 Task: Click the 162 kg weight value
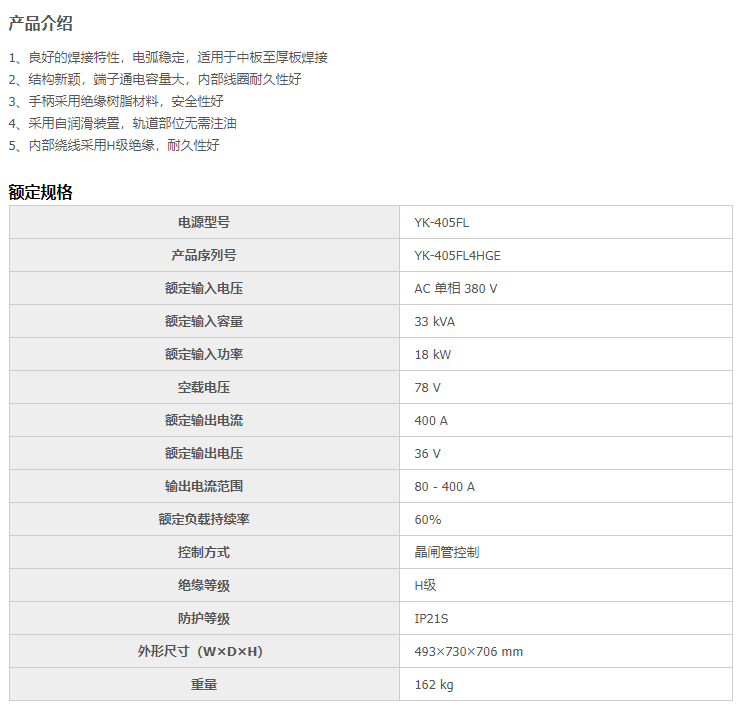(433, 684)
